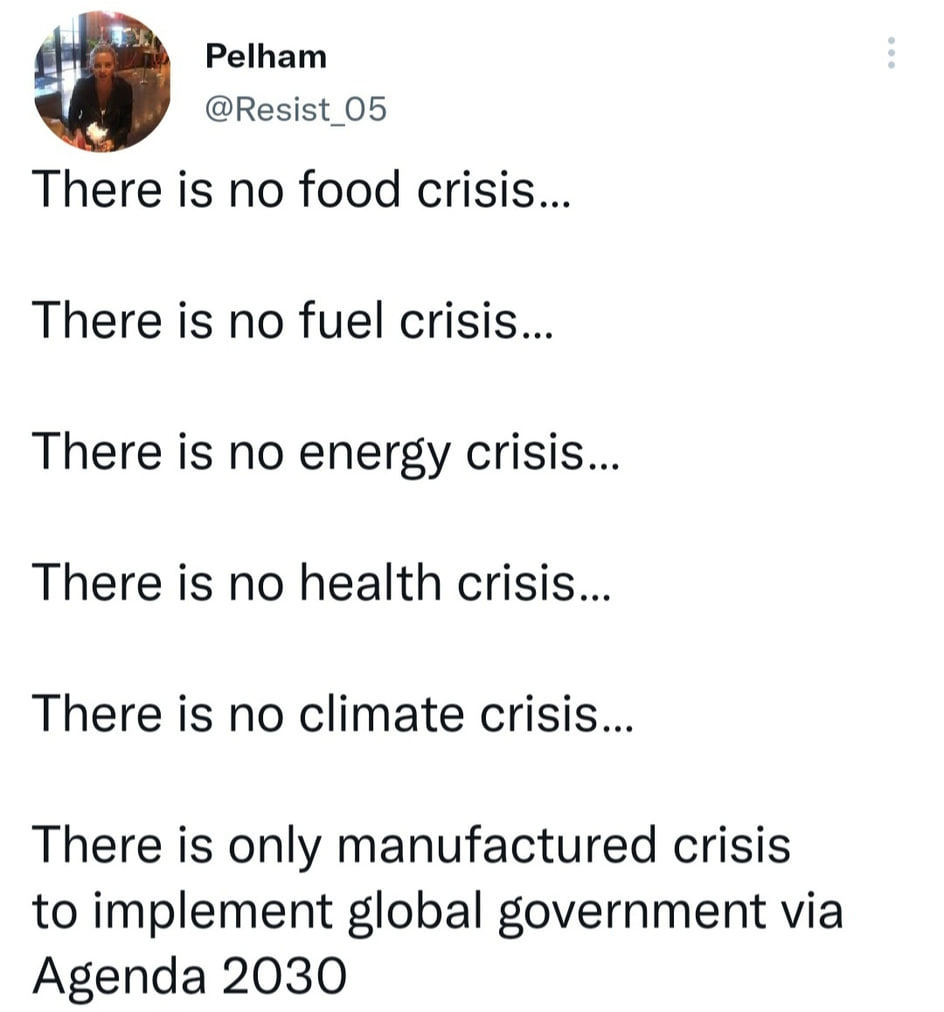Click the display name "Pelham"
The height and width of the screenshot is (1012, 944).
(x=266, y=57)
